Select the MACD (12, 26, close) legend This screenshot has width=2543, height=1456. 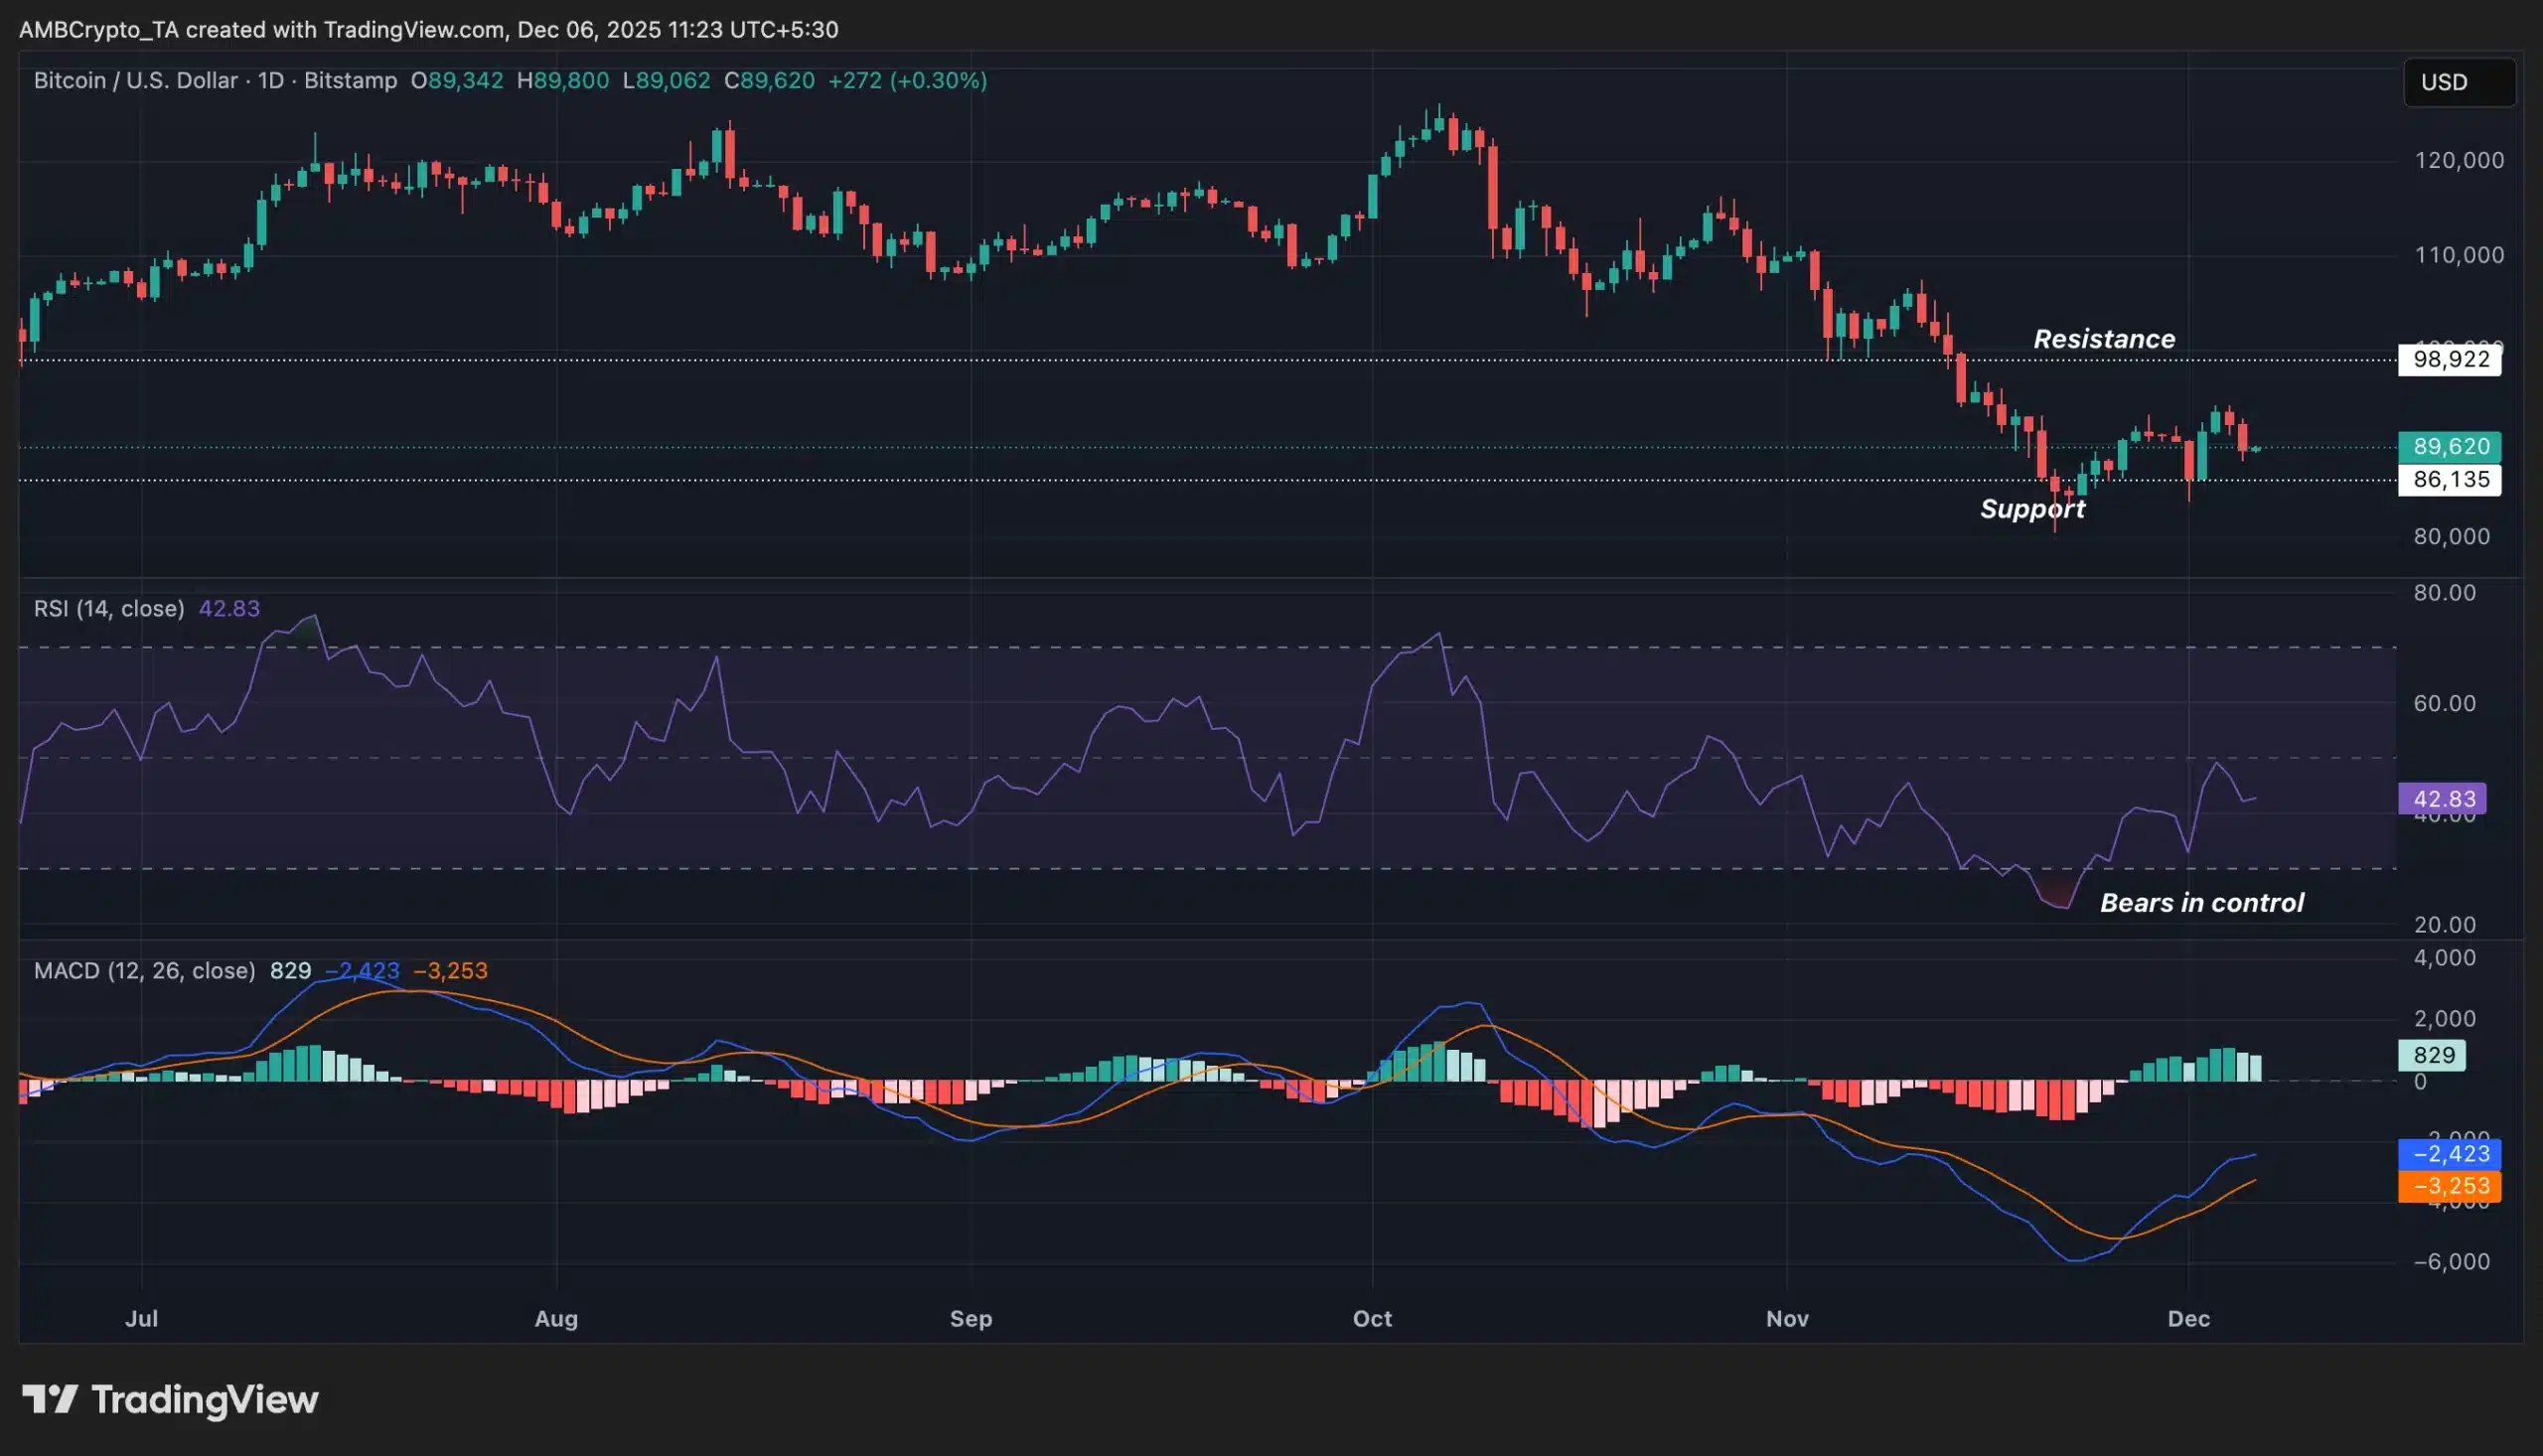pyautogui.click(x=144, y=970)
